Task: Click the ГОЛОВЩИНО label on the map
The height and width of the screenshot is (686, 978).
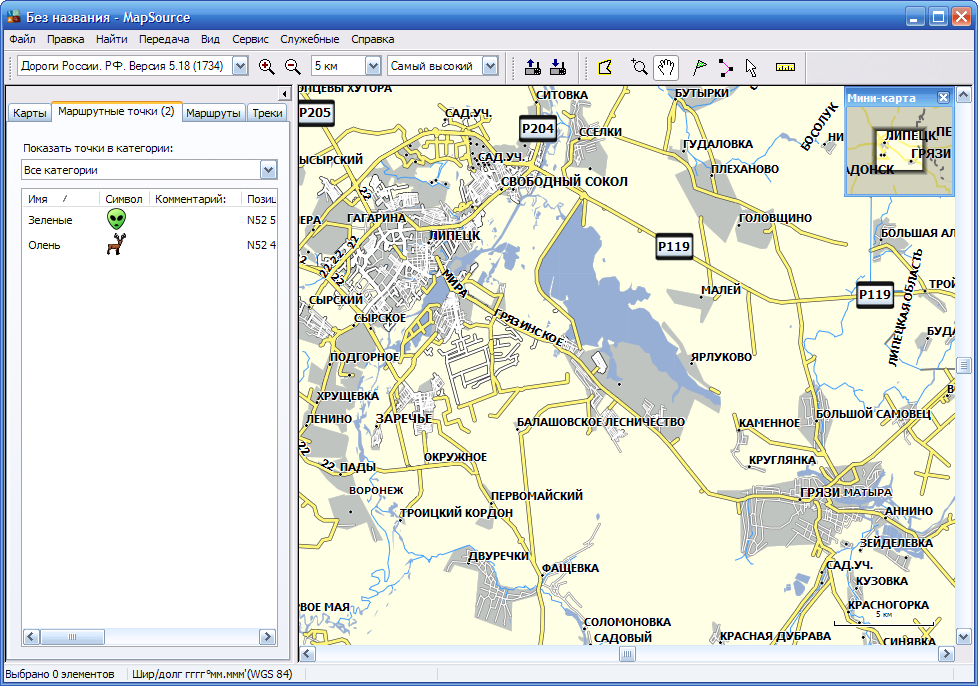Action: pos(775,218)
